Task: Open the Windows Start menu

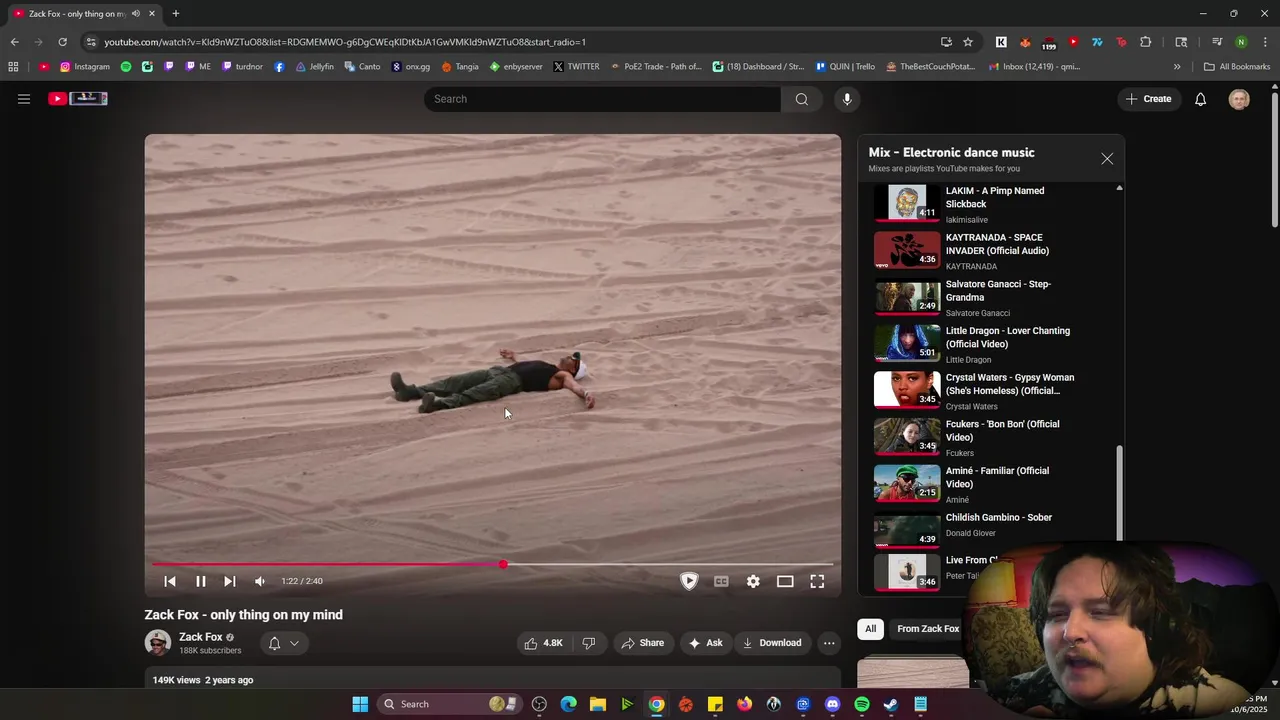Action: point(360,704)
